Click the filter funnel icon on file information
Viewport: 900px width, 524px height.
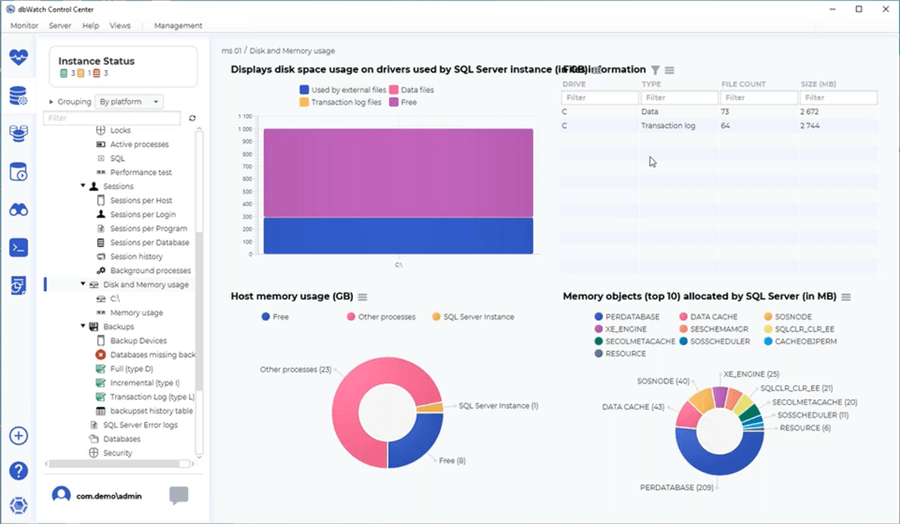(655, 70)
